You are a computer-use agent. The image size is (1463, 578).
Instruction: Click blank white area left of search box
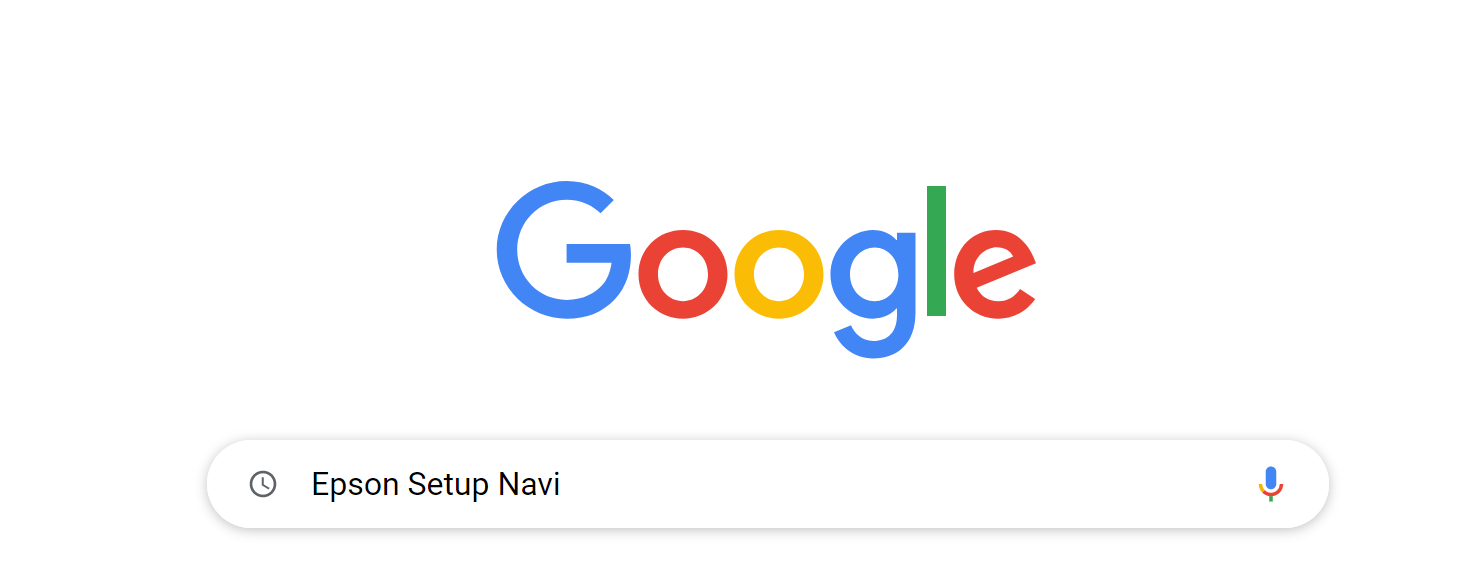[100, 484]
